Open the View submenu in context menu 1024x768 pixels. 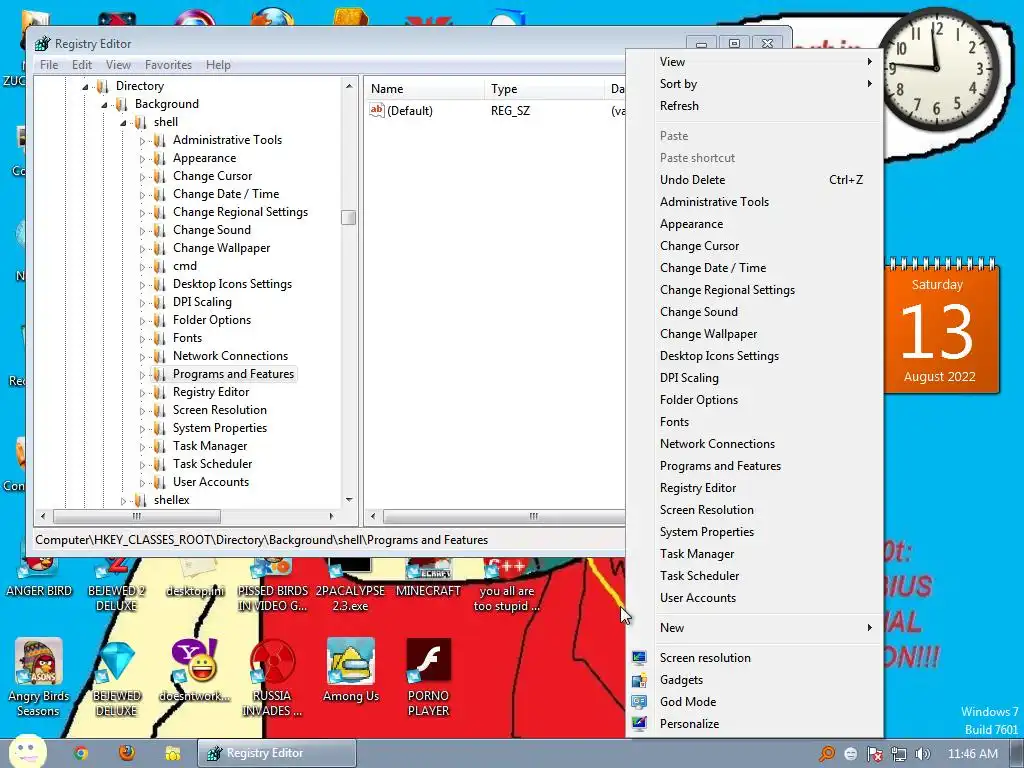coord(754,61)
